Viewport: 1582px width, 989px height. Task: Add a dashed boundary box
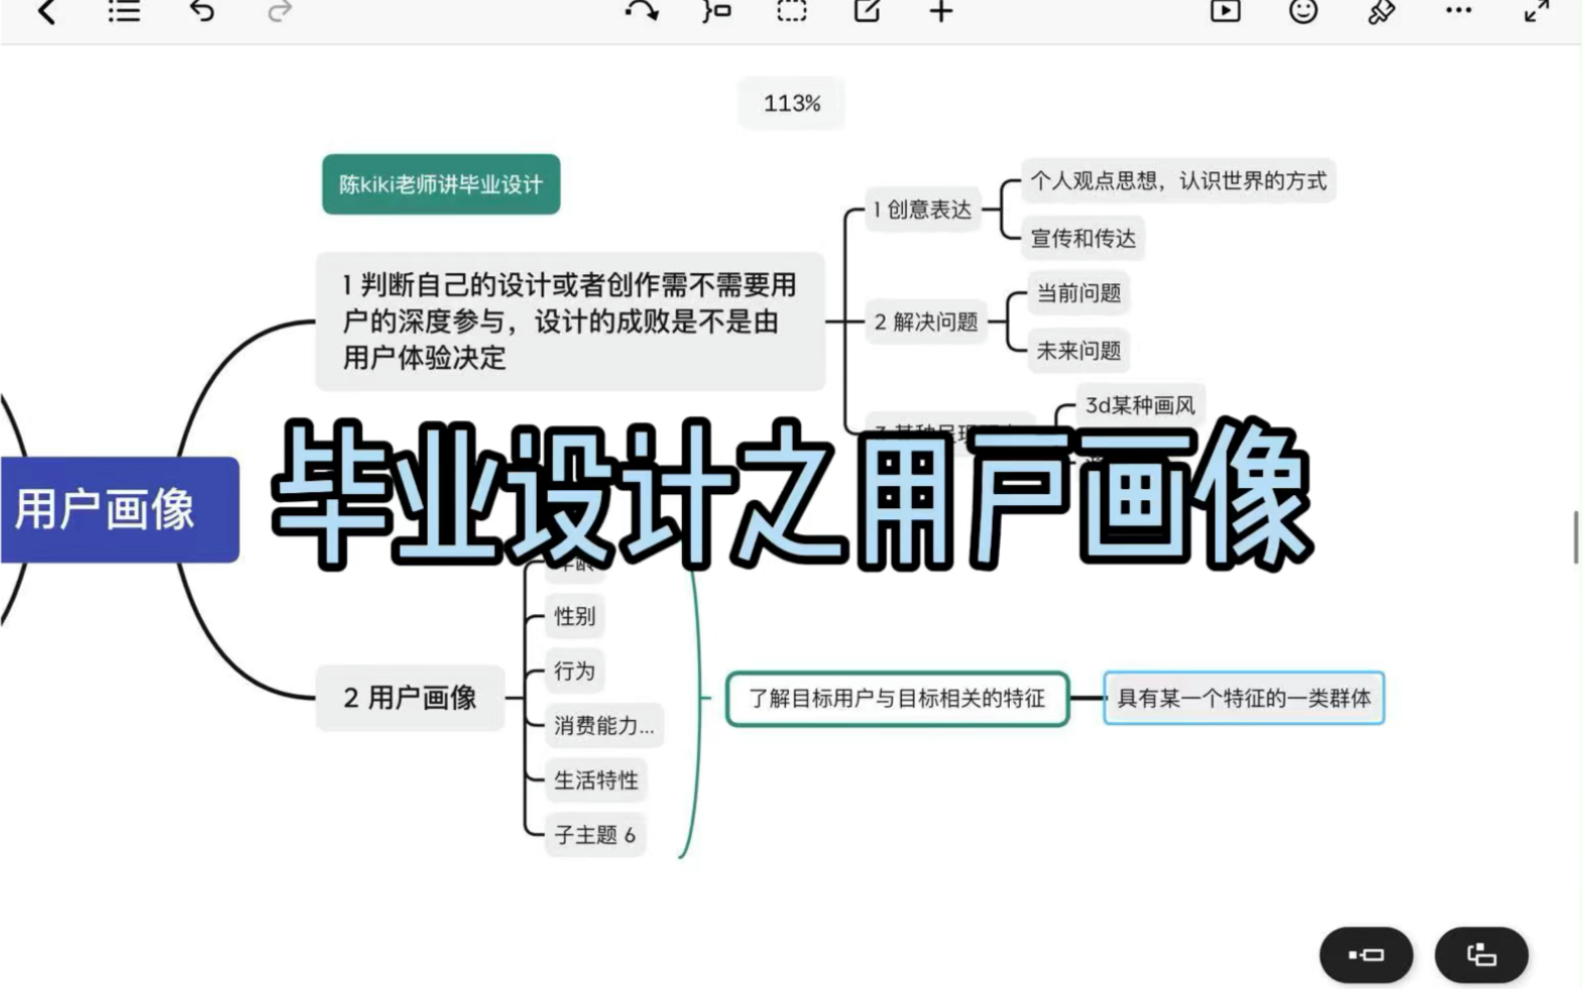point(791,12)
